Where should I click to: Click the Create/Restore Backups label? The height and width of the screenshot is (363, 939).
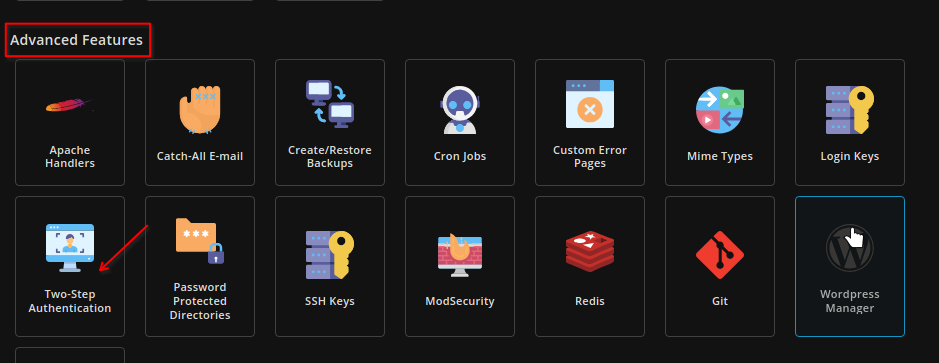[330, 156]
